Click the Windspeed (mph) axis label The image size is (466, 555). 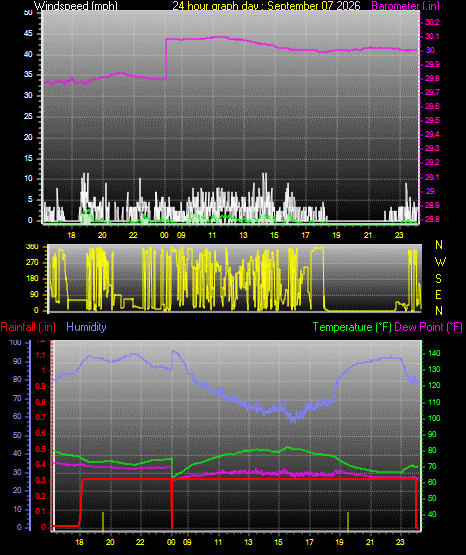tap(76, 5)
